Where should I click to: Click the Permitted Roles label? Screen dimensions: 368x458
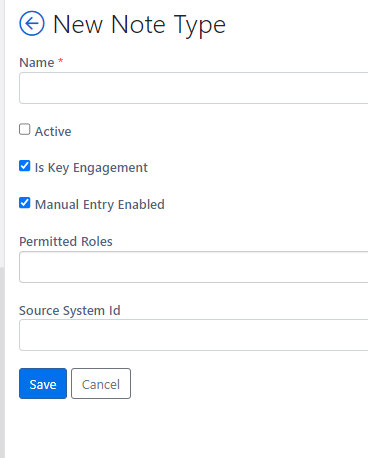pyautogui.click(x=66, y=241)
